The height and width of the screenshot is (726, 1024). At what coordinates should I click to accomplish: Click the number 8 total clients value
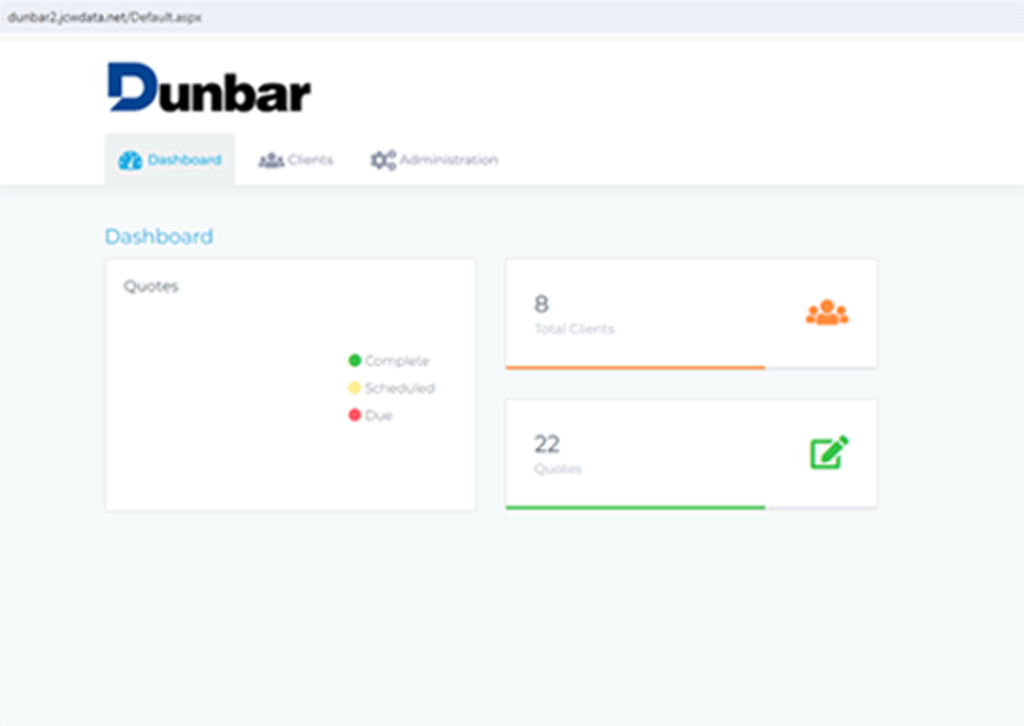coord(541,304)
